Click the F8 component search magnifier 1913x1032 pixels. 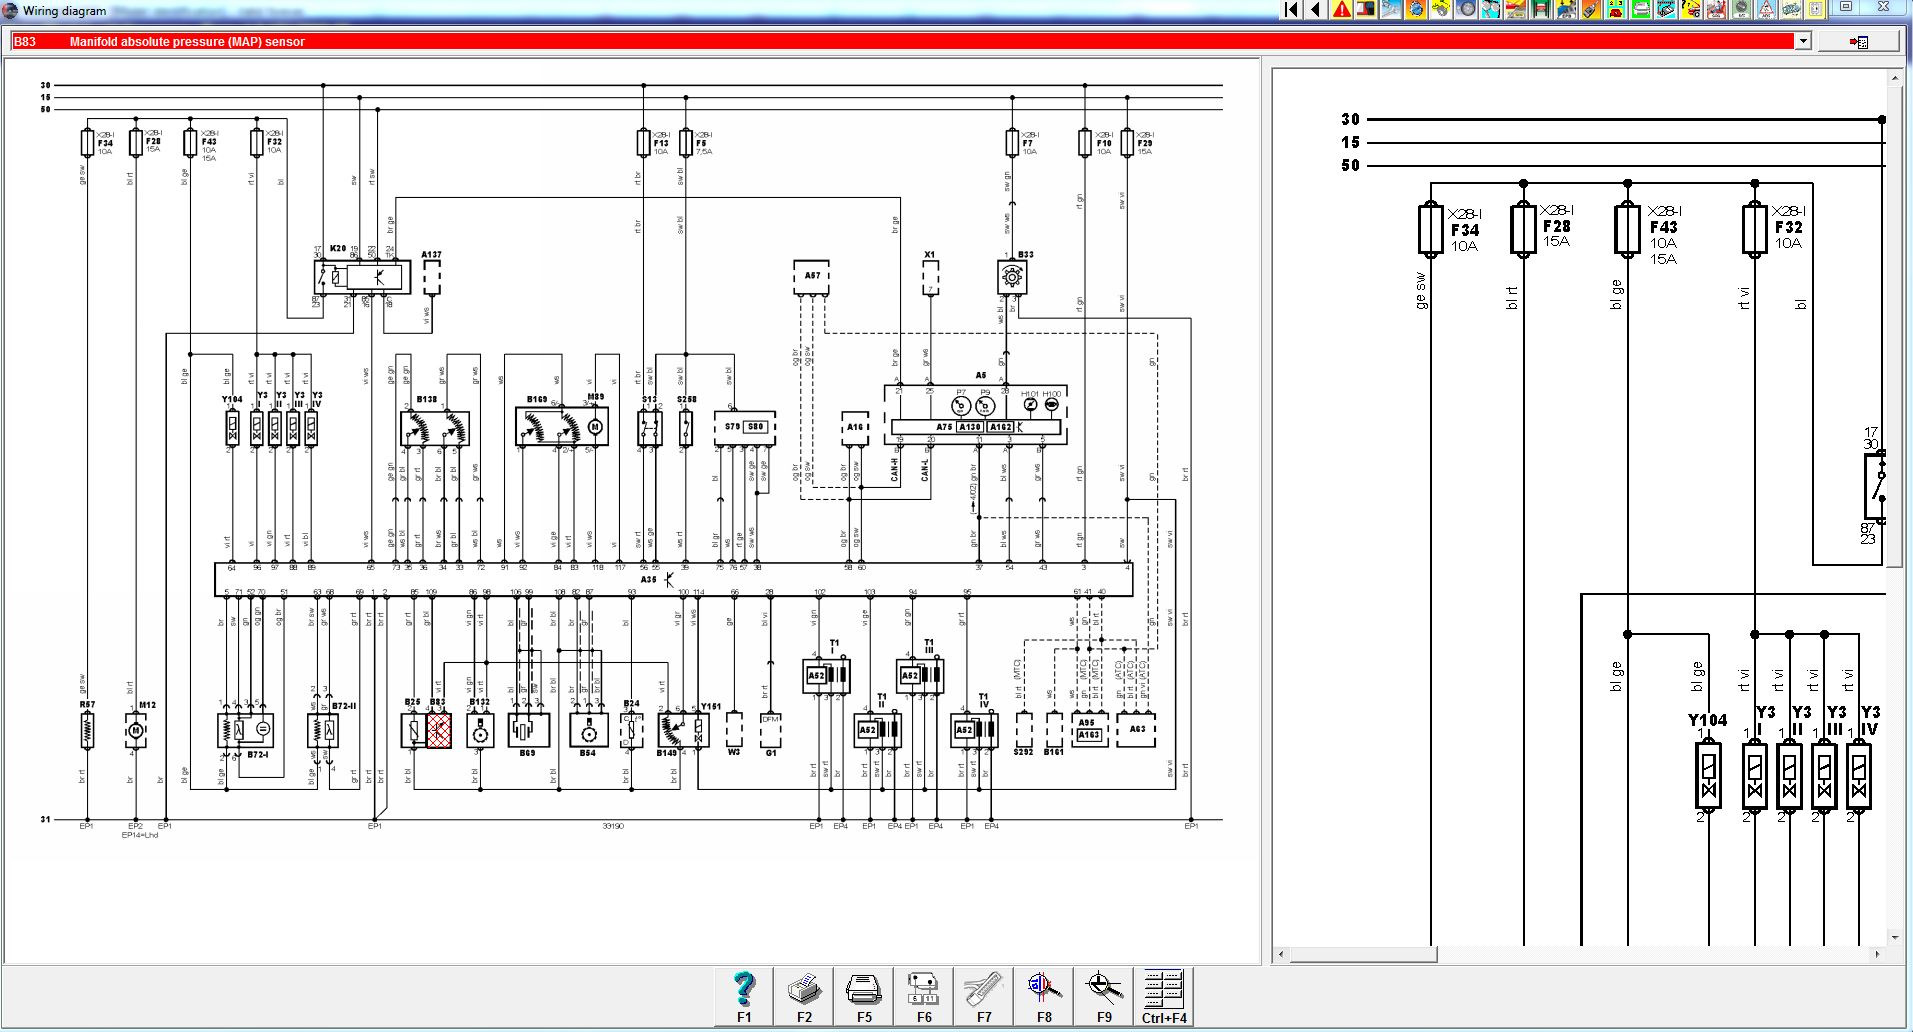[x=1044, y=997]
